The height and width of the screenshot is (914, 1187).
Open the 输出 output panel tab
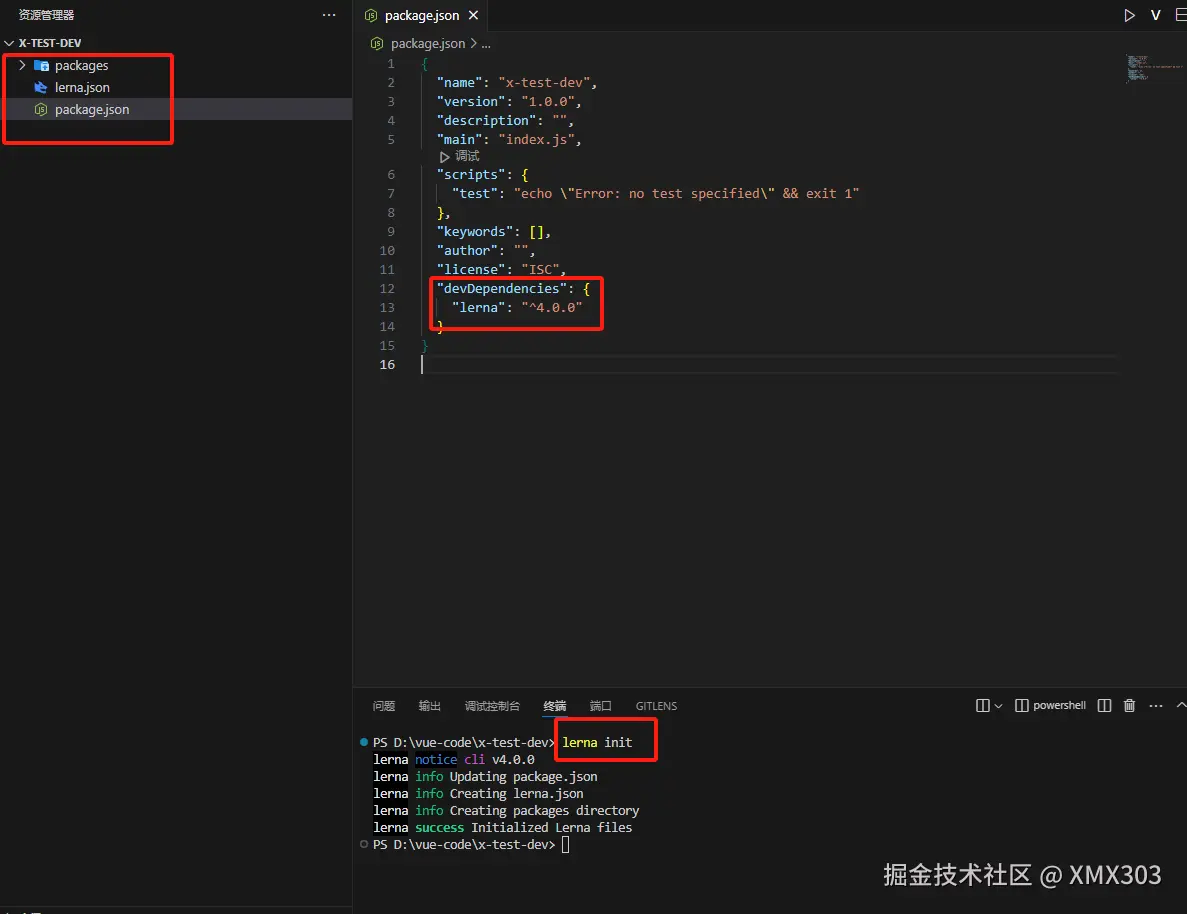tap(429, 706)
